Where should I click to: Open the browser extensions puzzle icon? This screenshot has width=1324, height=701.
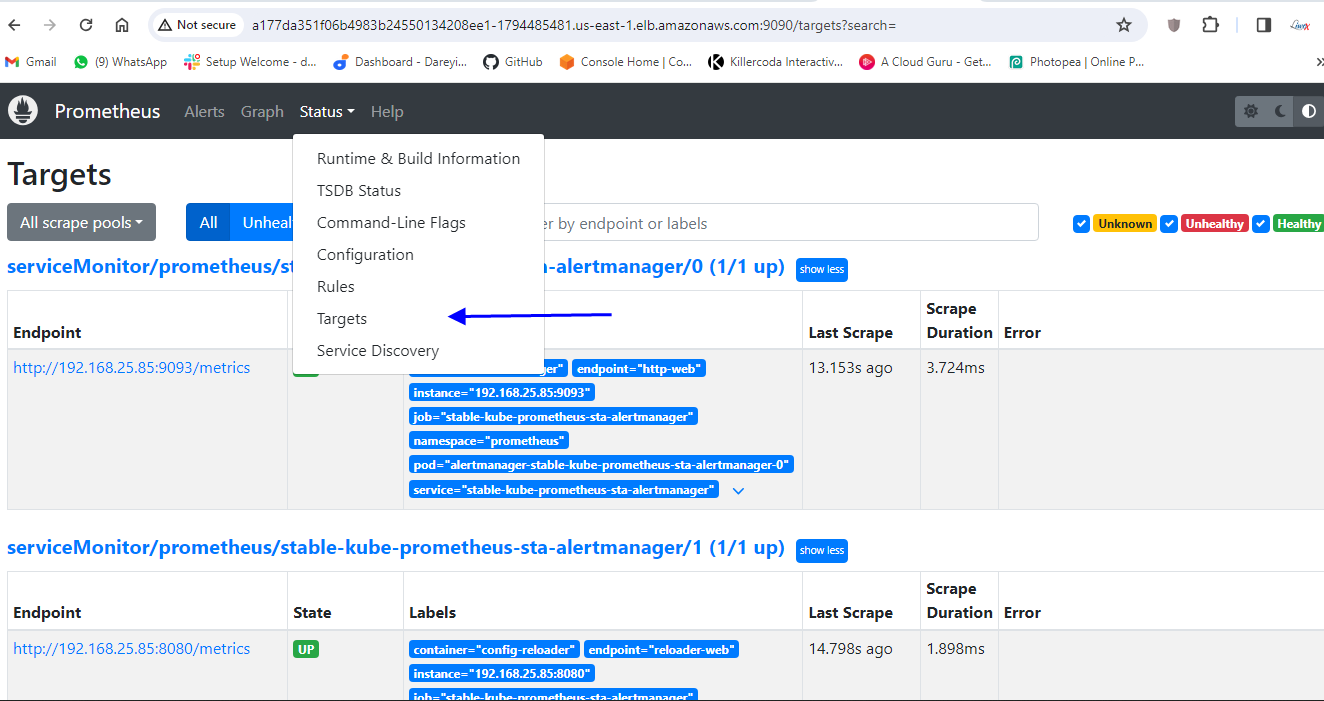(1211, 25)
